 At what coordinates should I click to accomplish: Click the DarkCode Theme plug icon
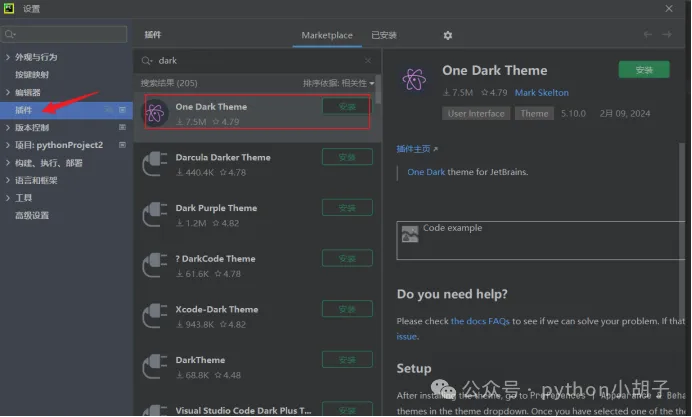point(155,265)
